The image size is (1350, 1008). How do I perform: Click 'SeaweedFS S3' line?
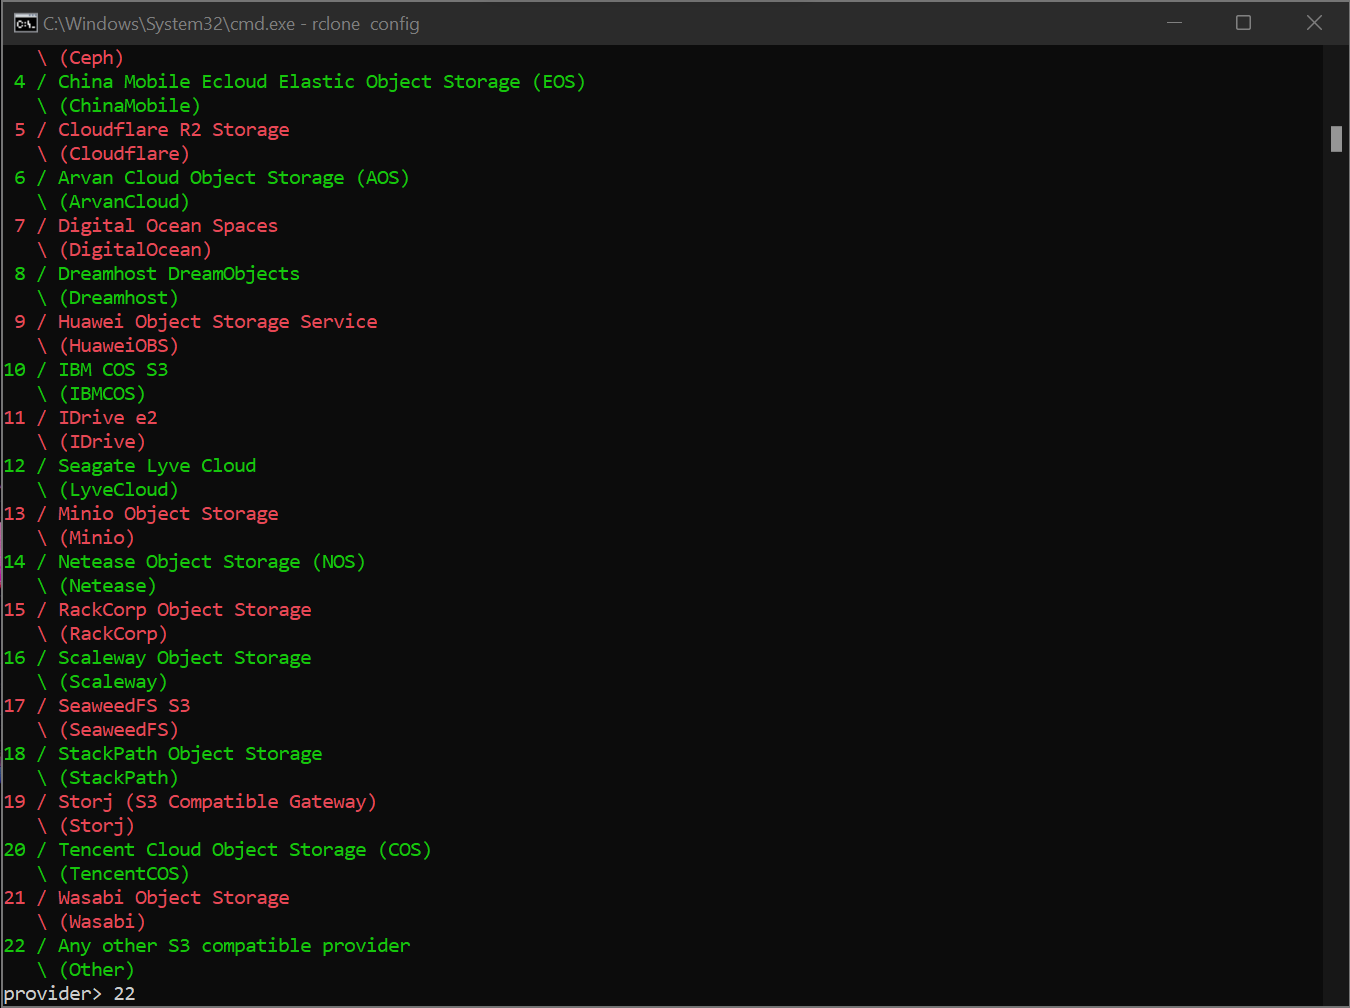pyautogui.click(x=124, y=706)
